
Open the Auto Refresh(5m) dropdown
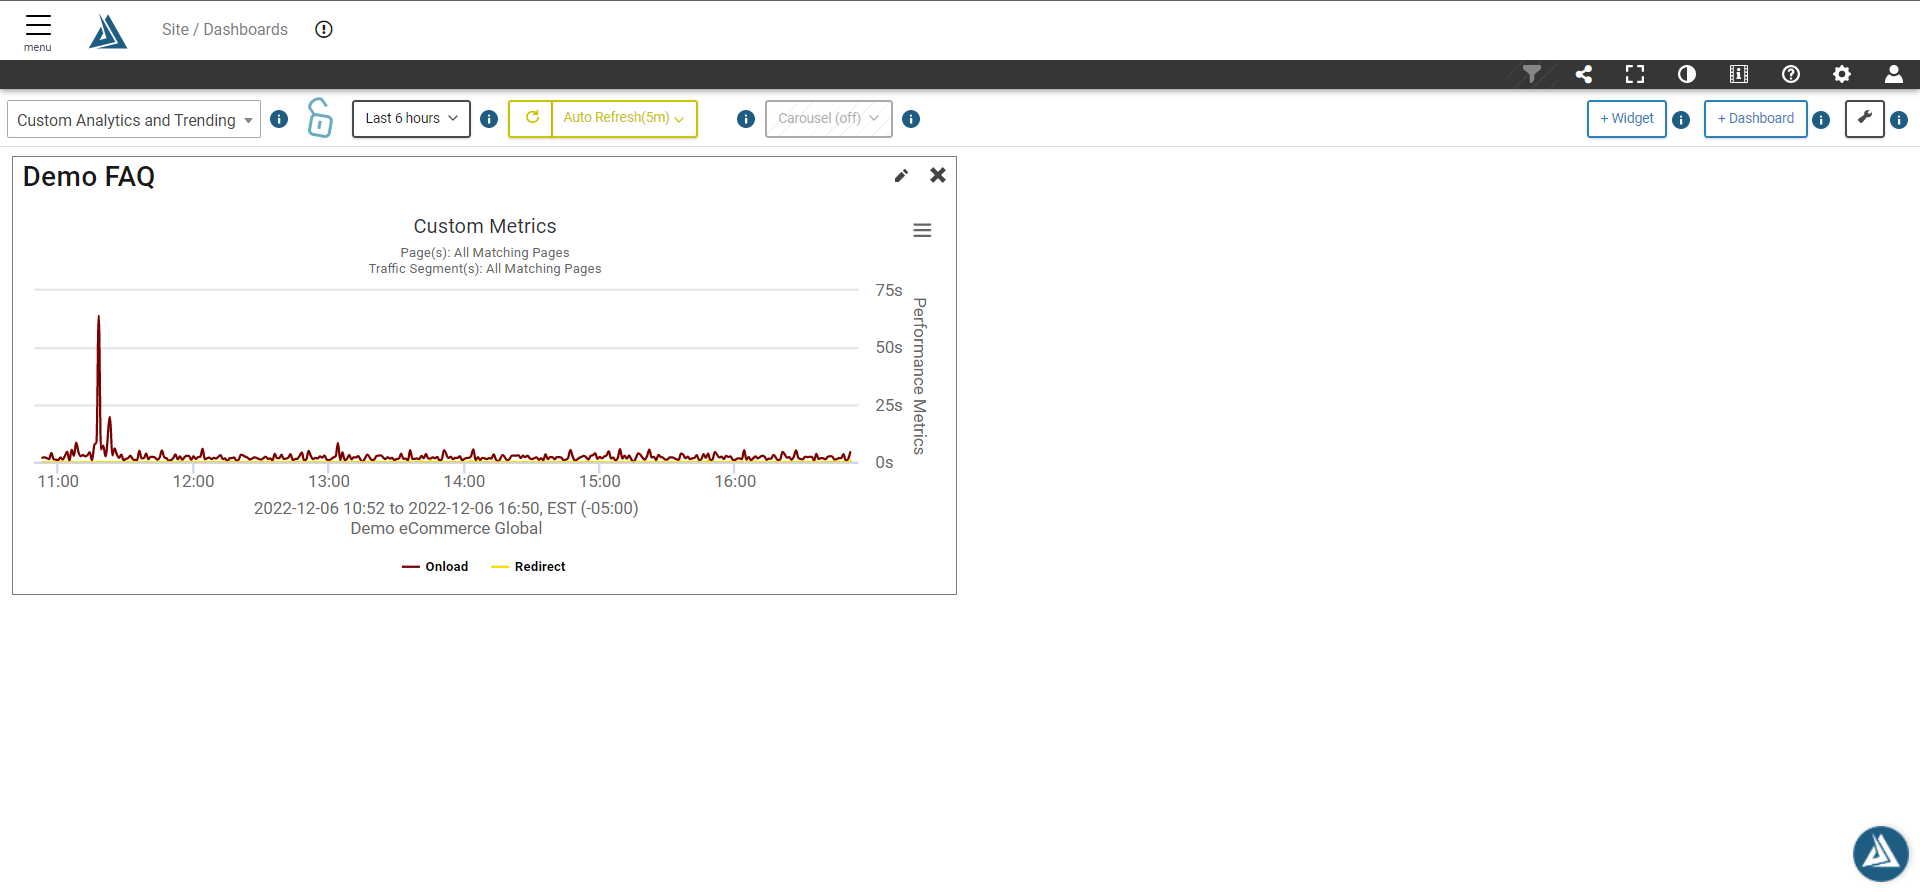point(625,118)
